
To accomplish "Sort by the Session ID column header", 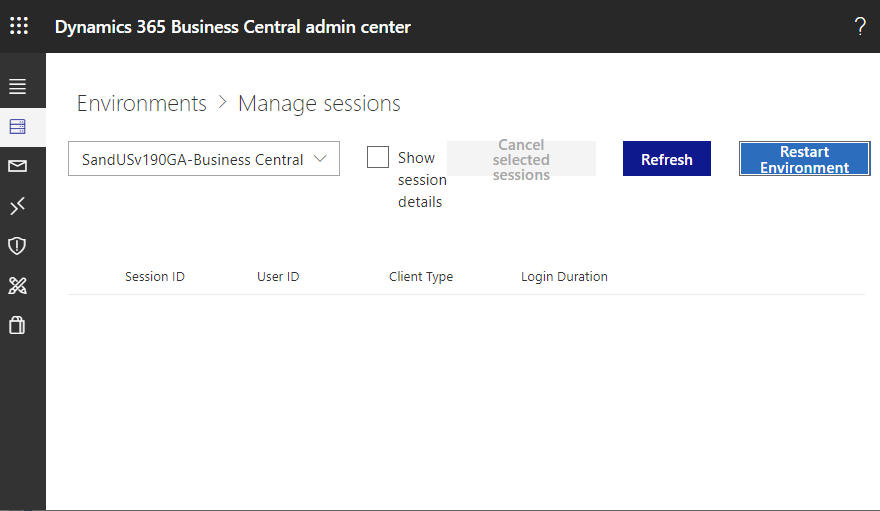I will pyautogui.click(x=155, y=277).
